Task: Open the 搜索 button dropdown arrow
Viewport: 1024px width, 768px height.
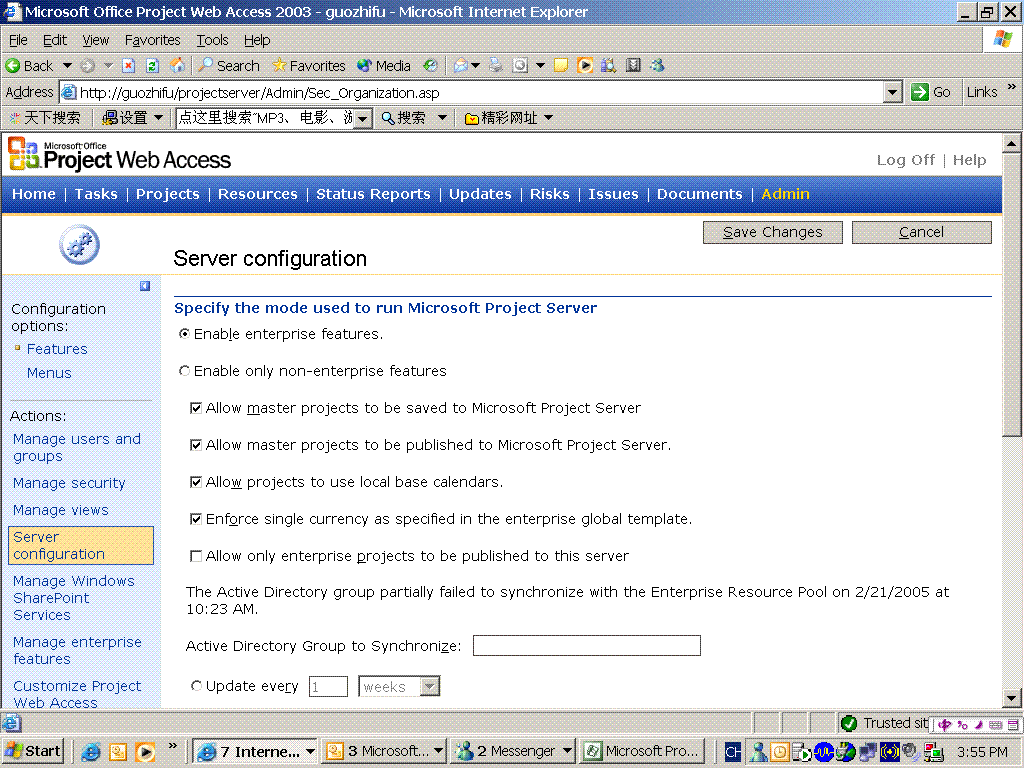Action: tap(442, 118)
